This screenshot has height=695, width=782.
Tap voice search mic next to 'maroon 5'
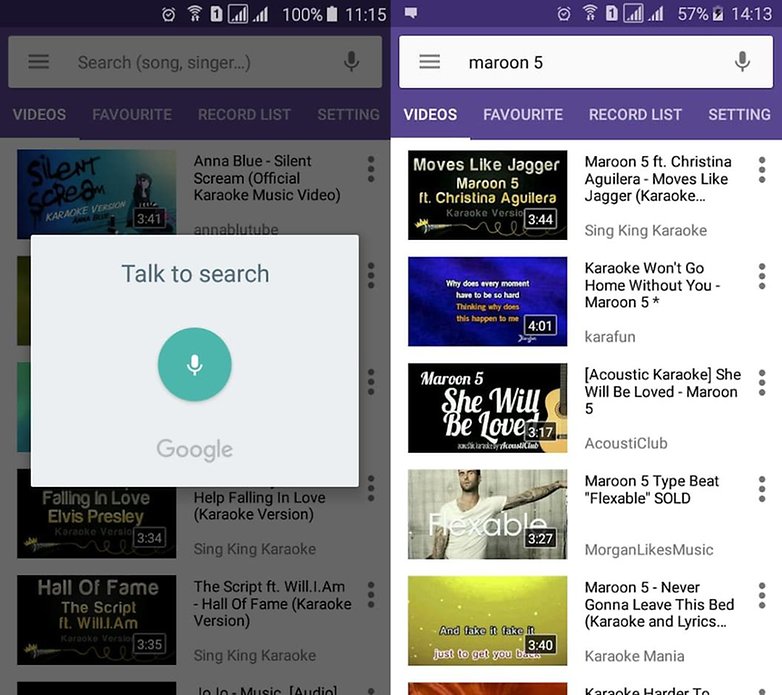(743, 62)
